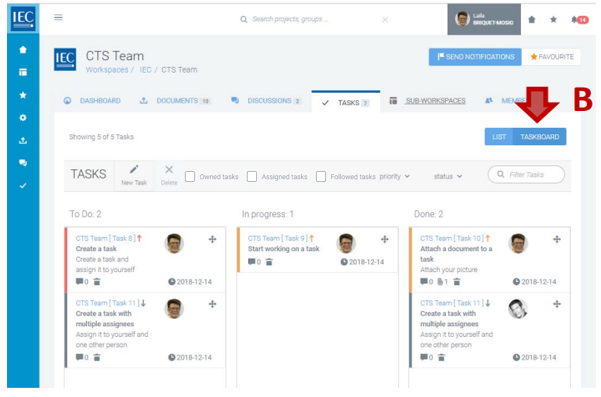Click SEND NOTIFICATIONS button
Image resolution: width=601 pixels, height=397 pixels.
[x=475, y=57]
